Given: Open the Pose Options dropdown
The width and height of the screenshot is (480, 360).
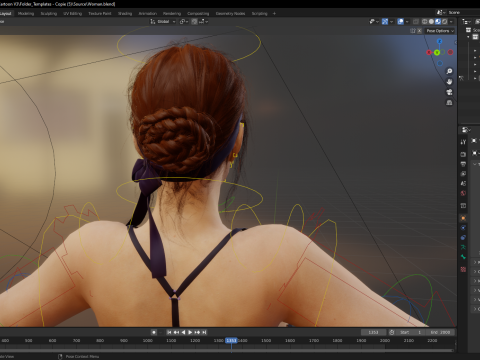Looking at the screenshot, I should (x=440, y=31).
